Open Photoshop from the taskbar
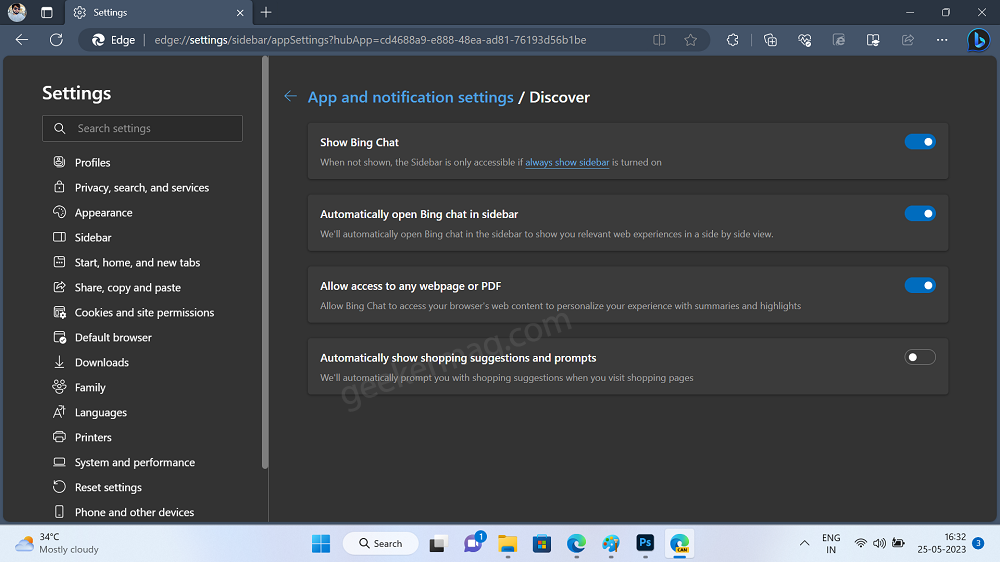 (x=645, y=544)
